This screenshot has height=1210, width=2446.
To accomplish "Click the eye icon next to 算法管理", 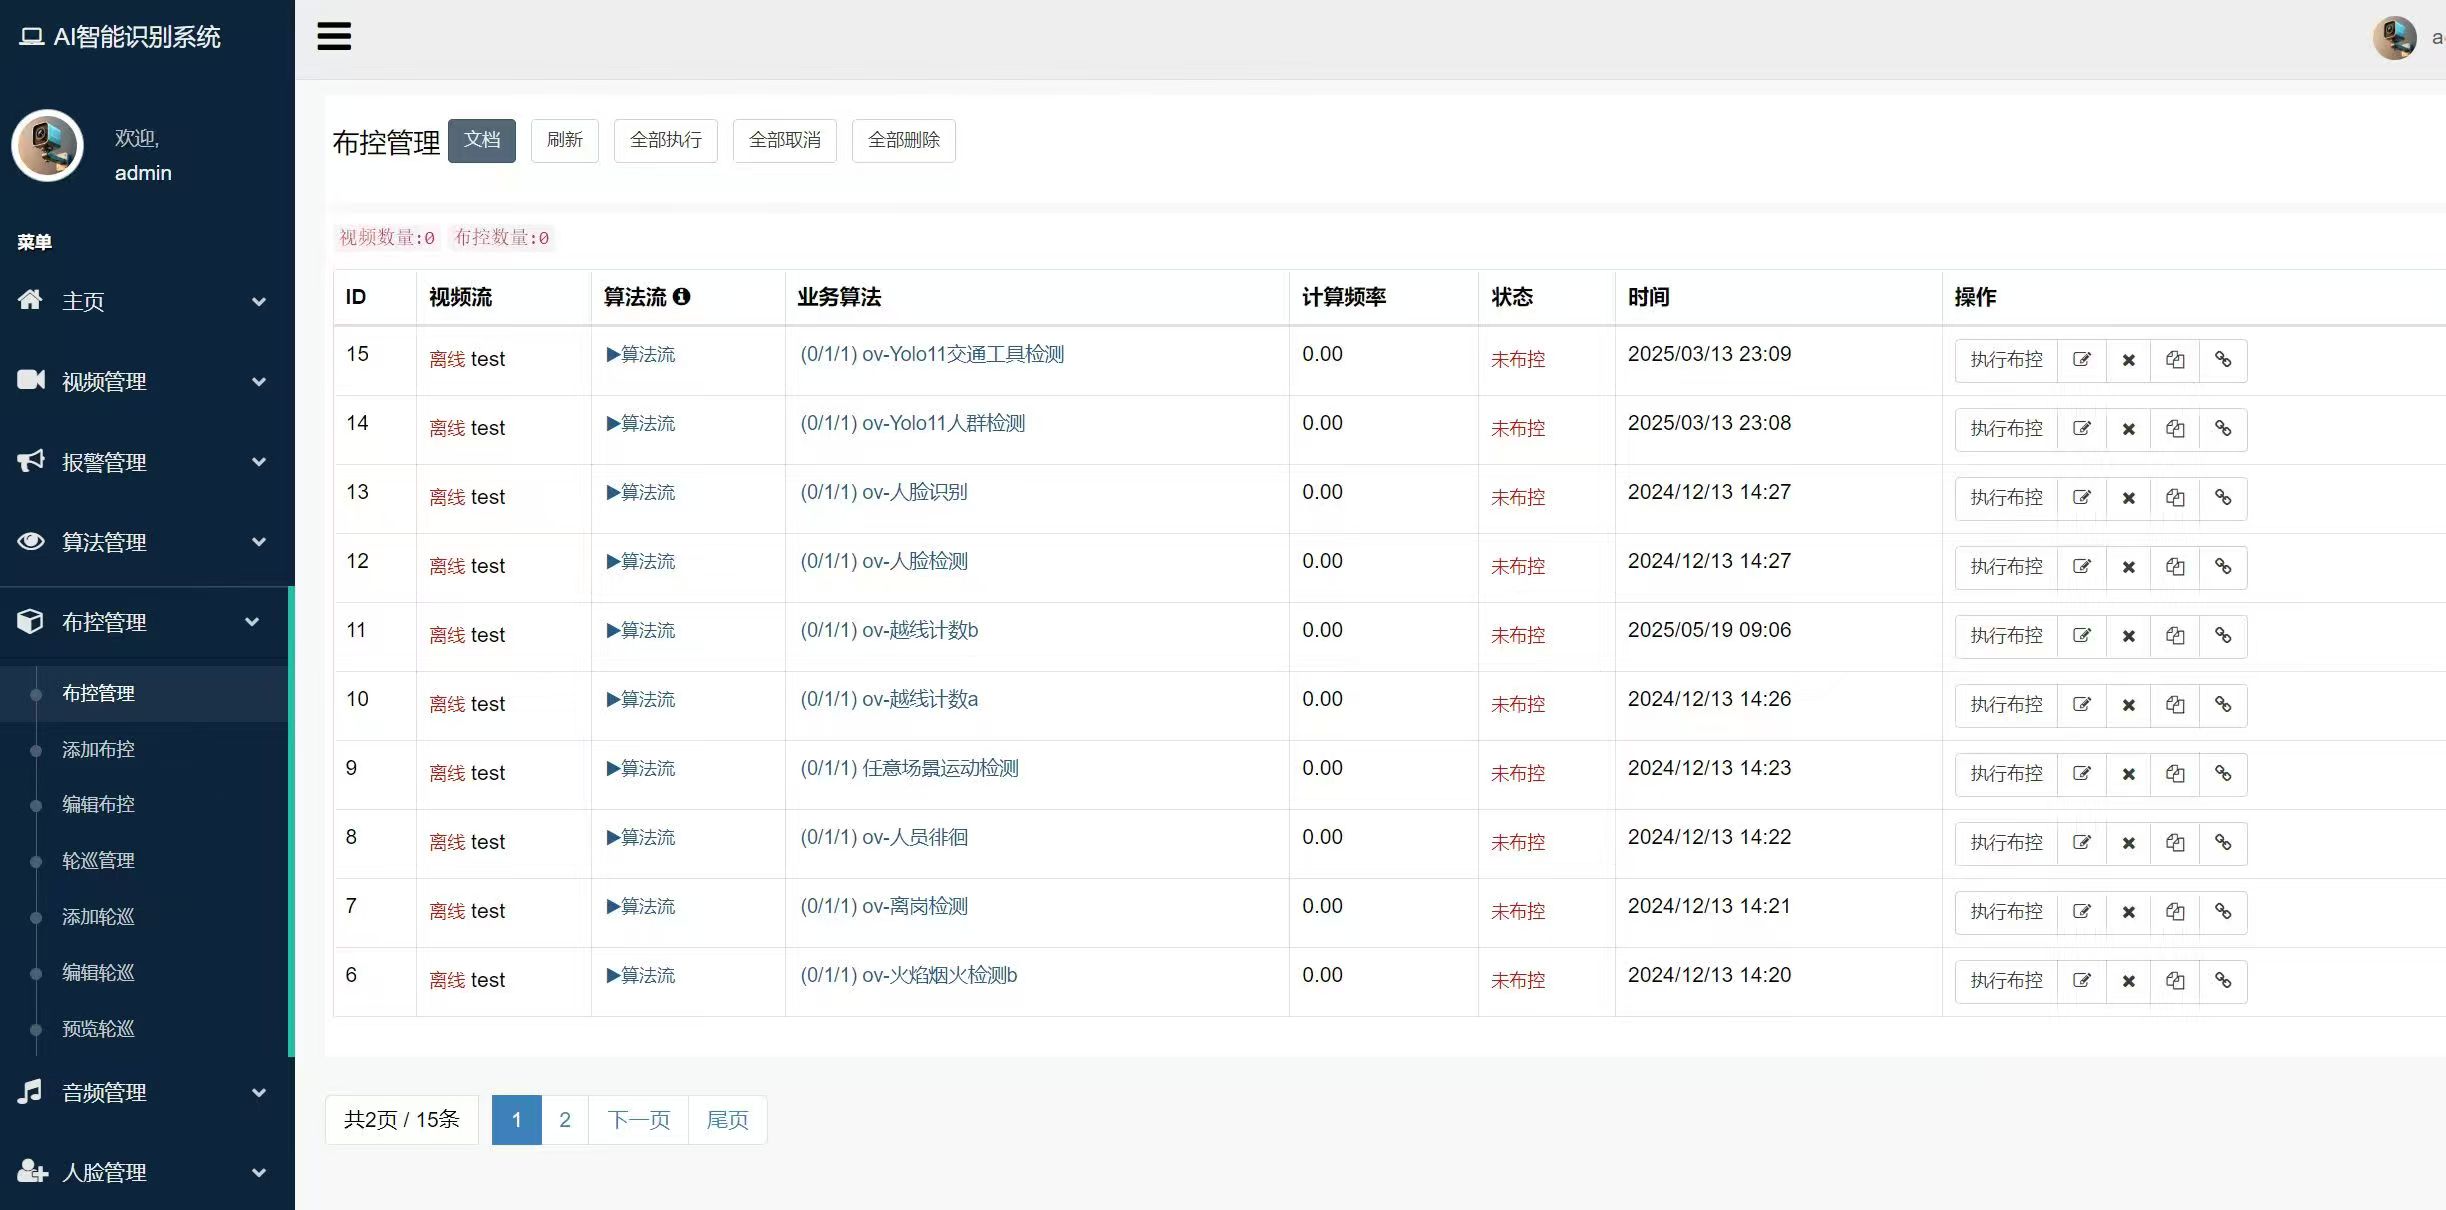I will (30, 541).
